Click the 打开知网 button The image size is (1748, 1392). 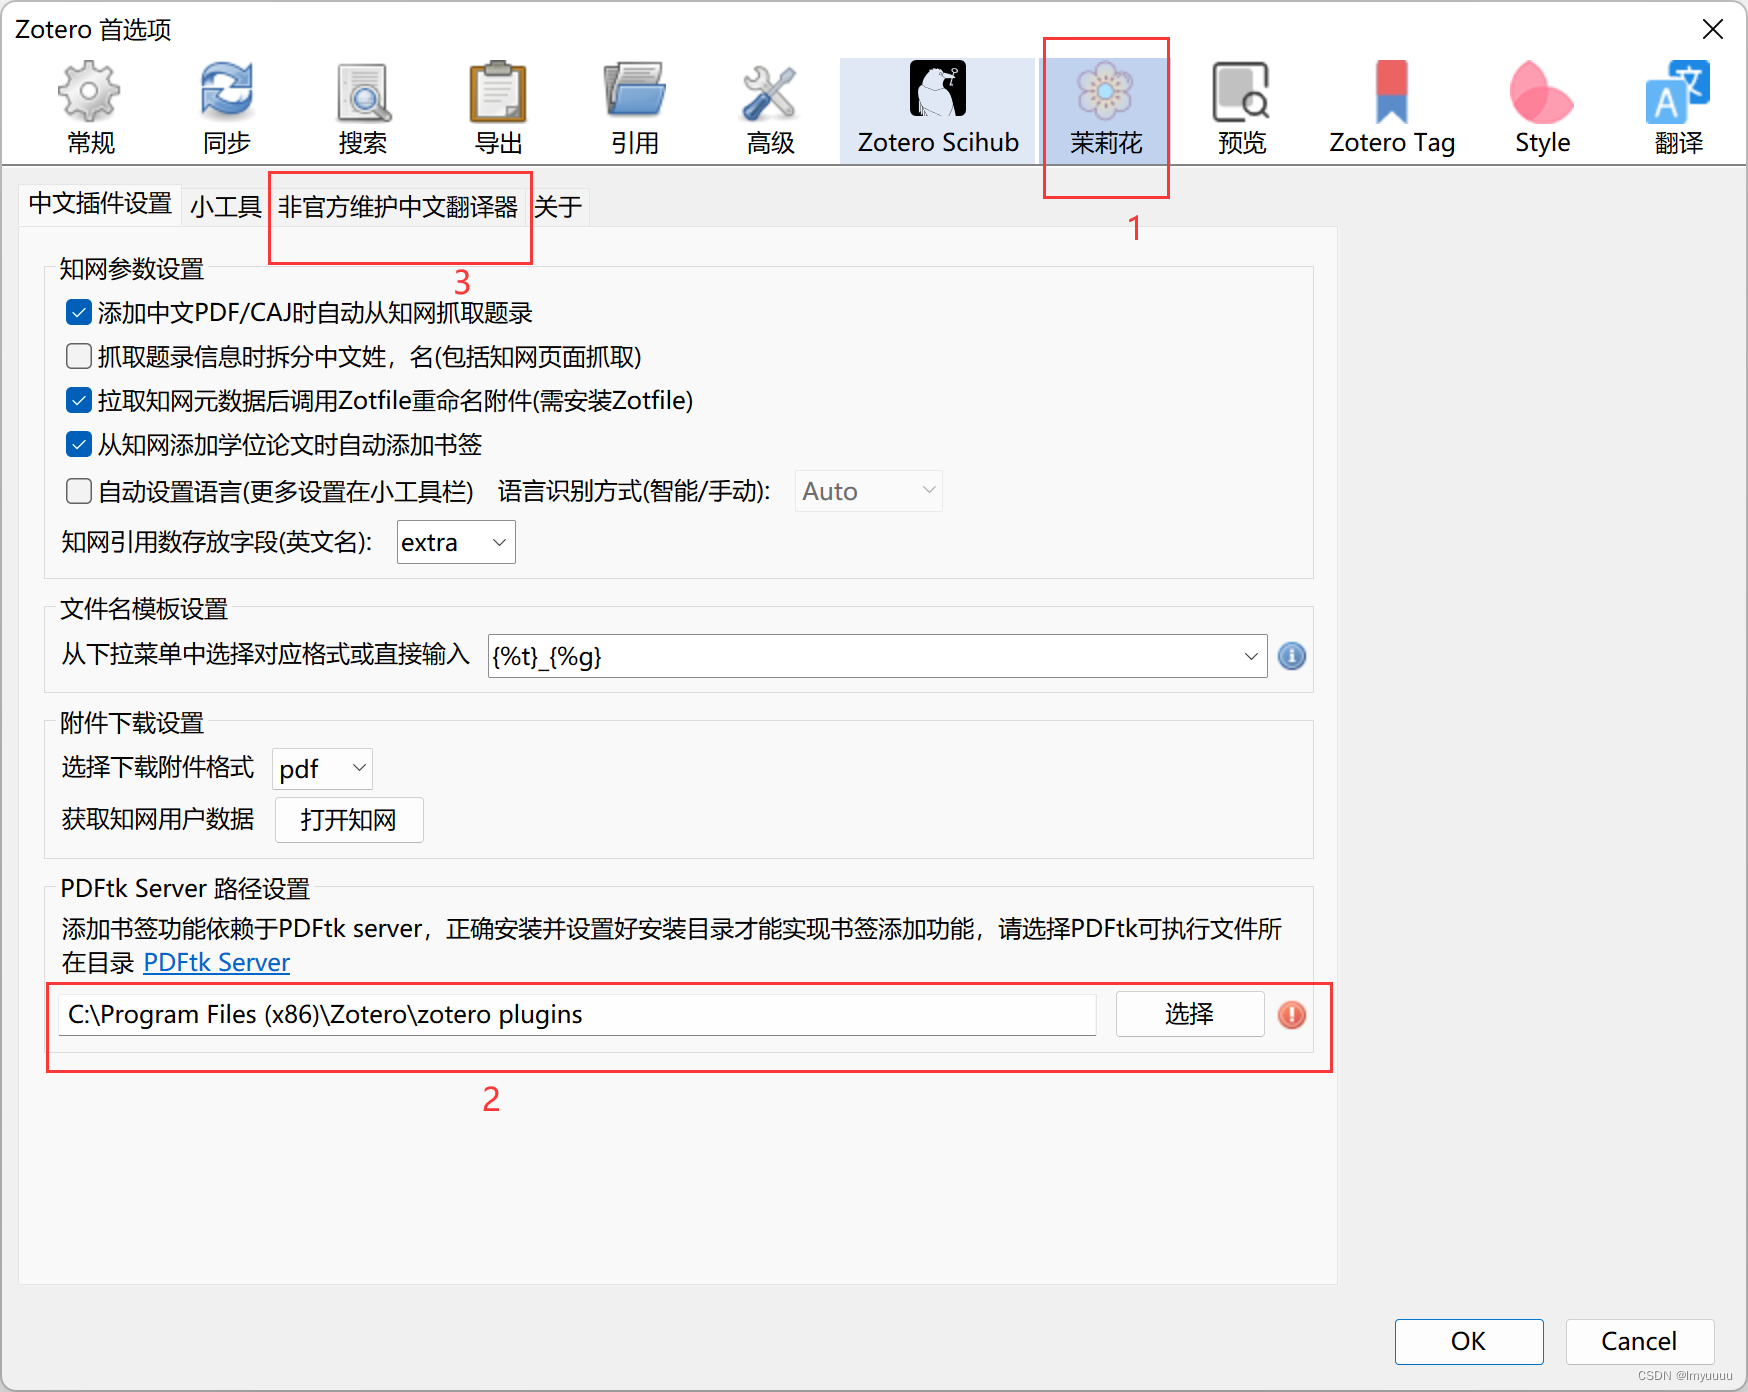coord(349,820)
